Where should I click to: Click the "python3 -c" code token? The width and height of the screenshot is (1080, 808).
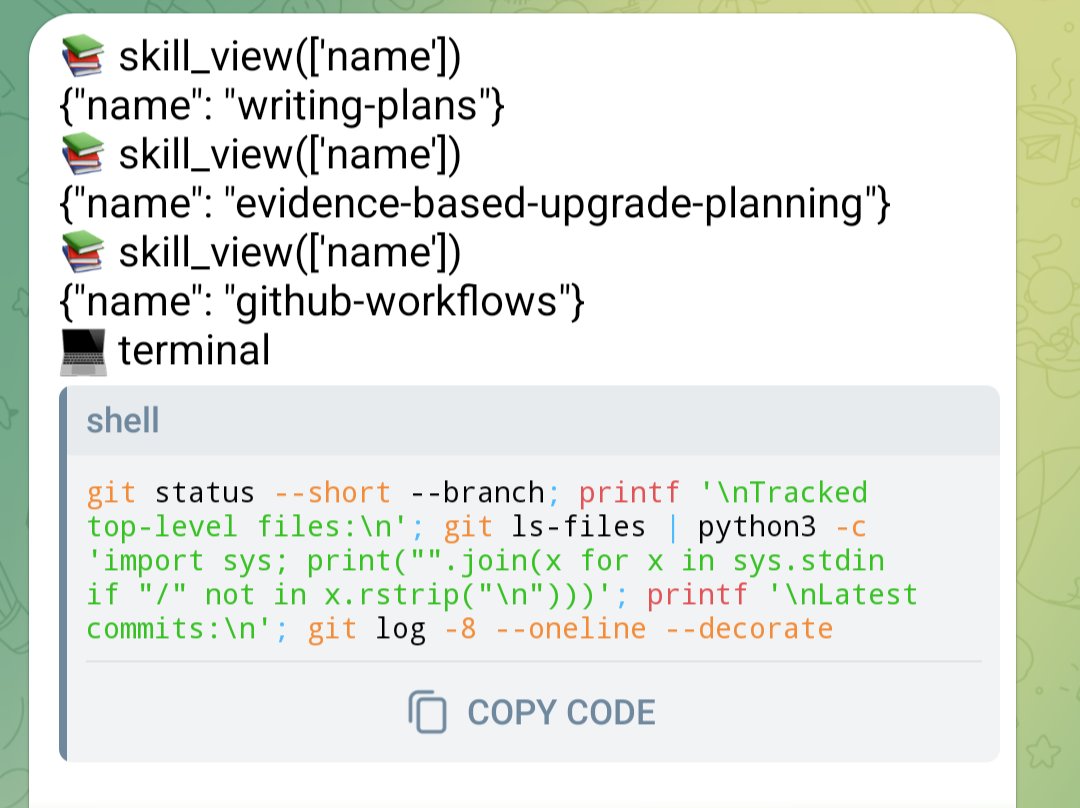coord(782,528)
